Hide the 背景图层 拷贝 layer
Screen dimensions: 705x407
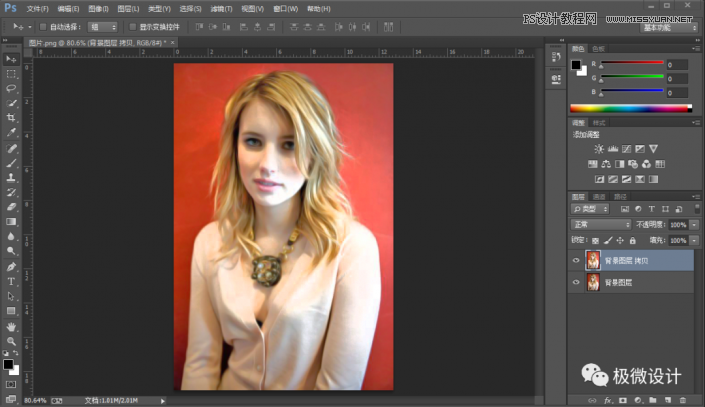576,260
